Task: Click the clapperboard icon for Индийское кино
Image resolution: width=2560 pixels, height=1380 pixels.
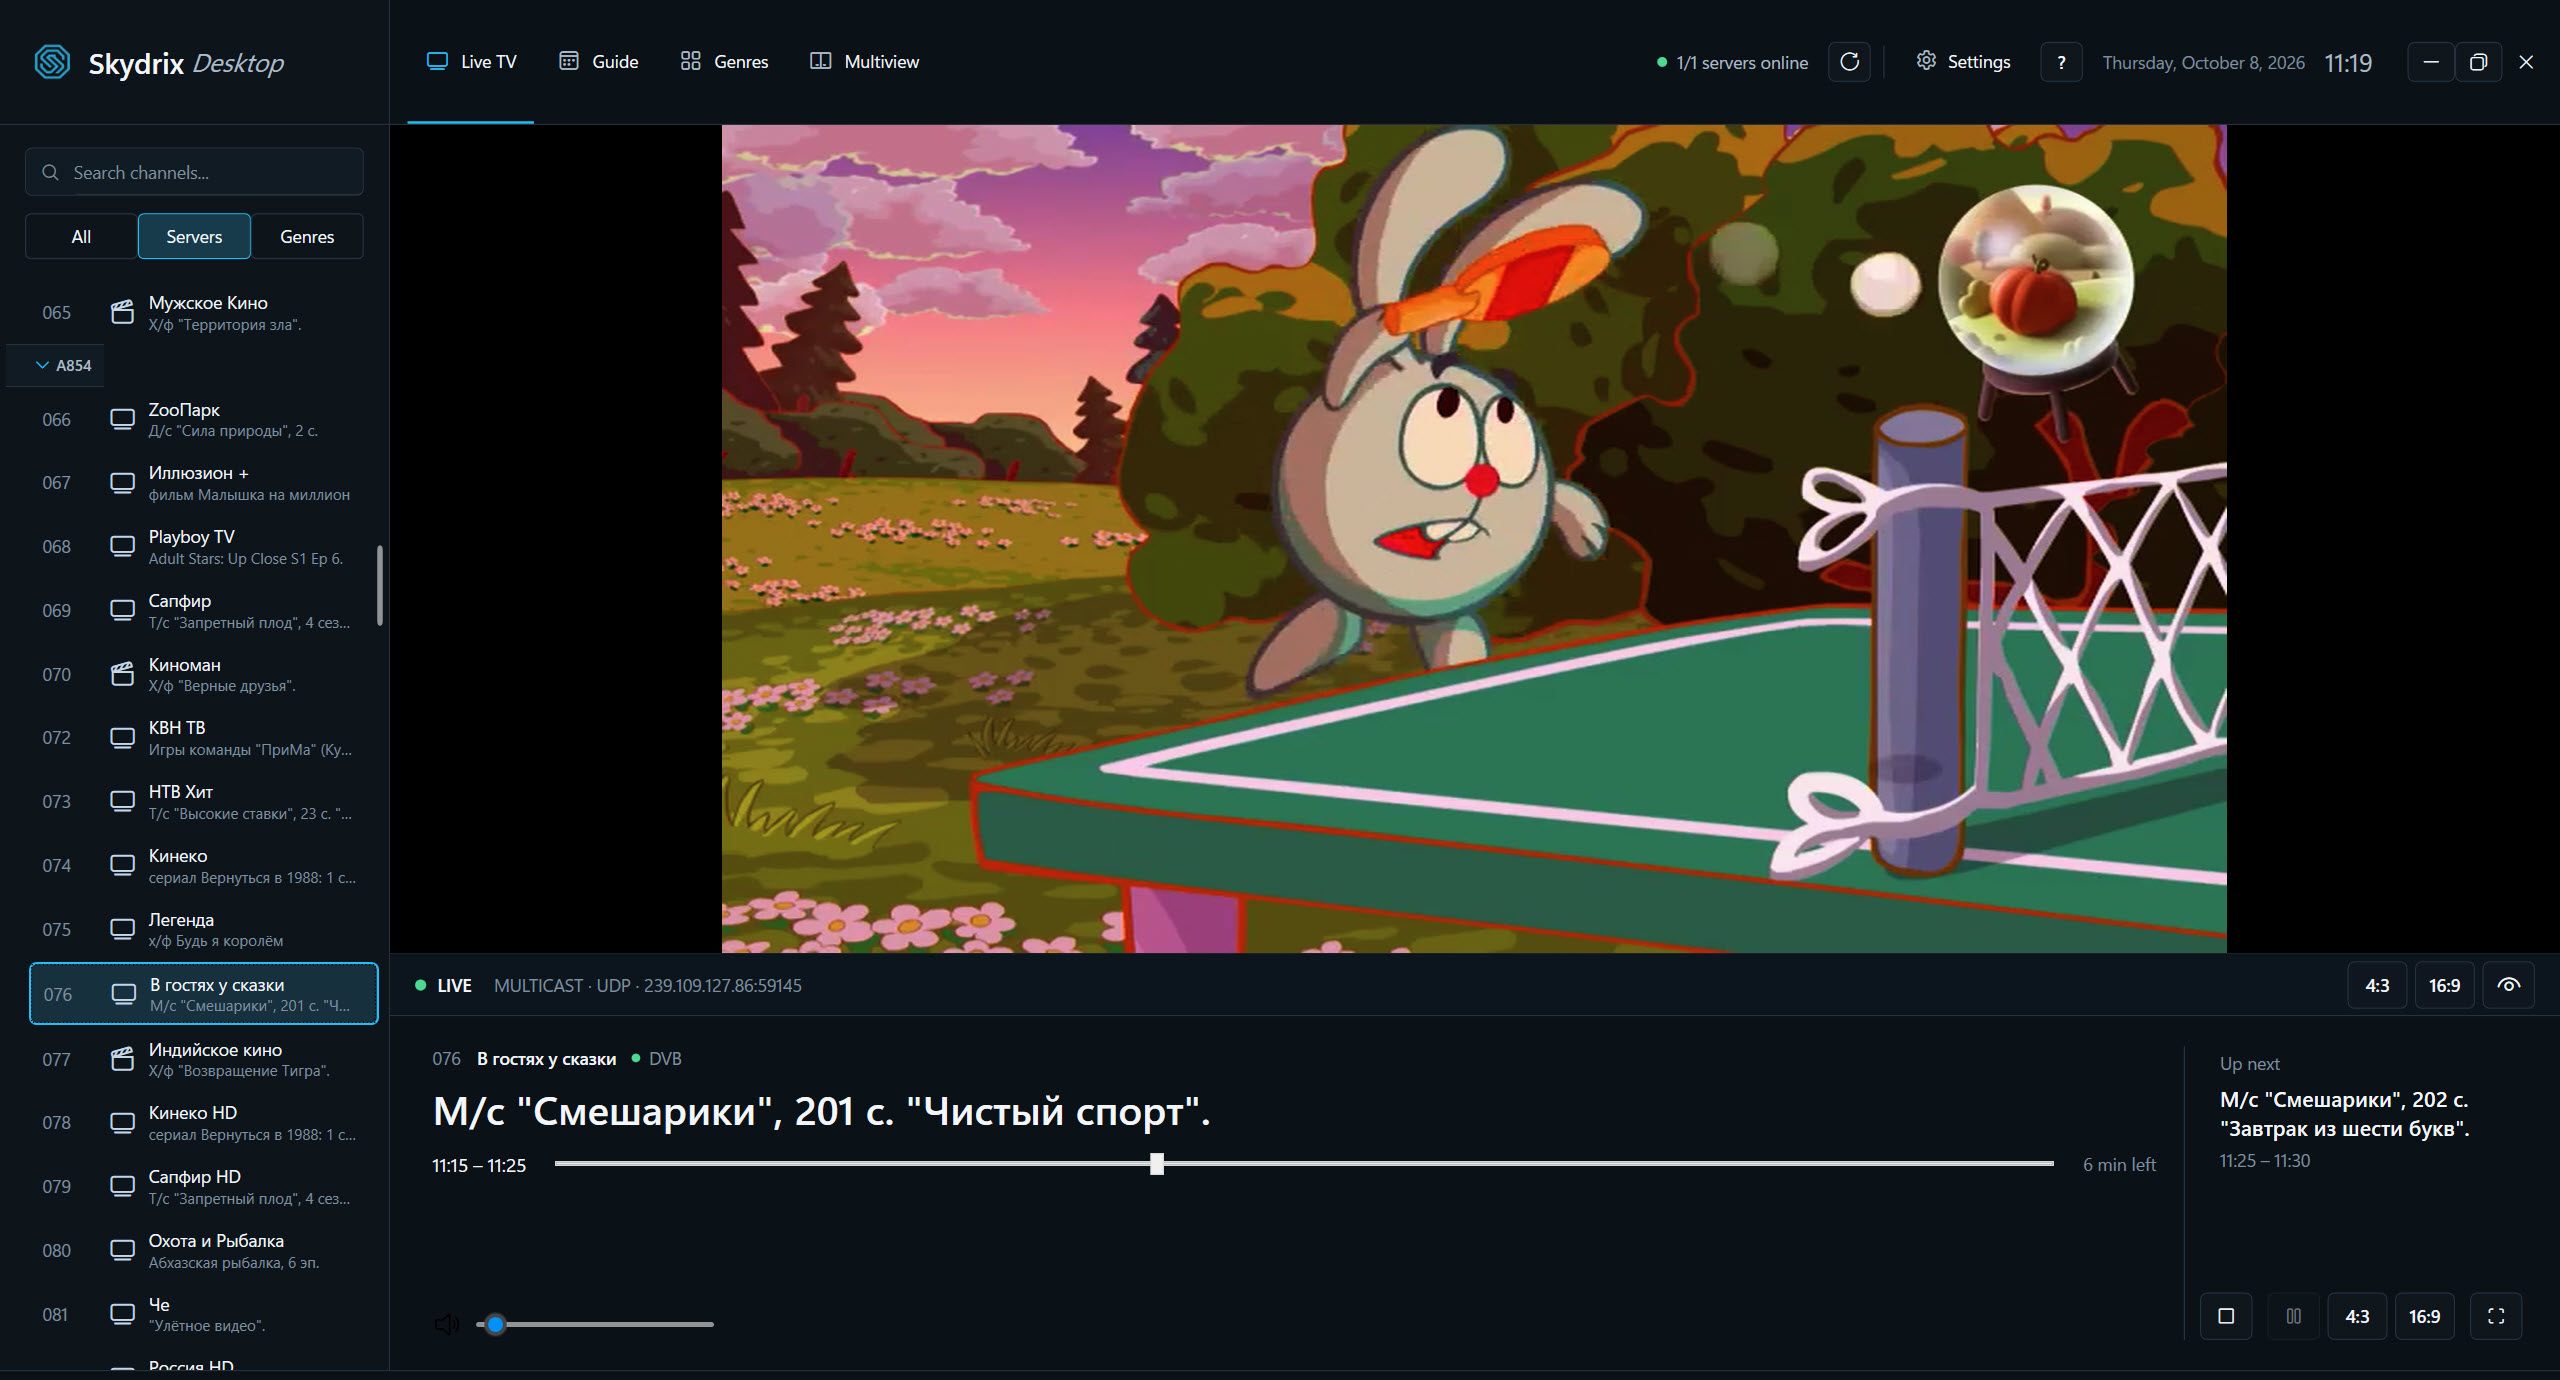Action: pos(122,1059)
